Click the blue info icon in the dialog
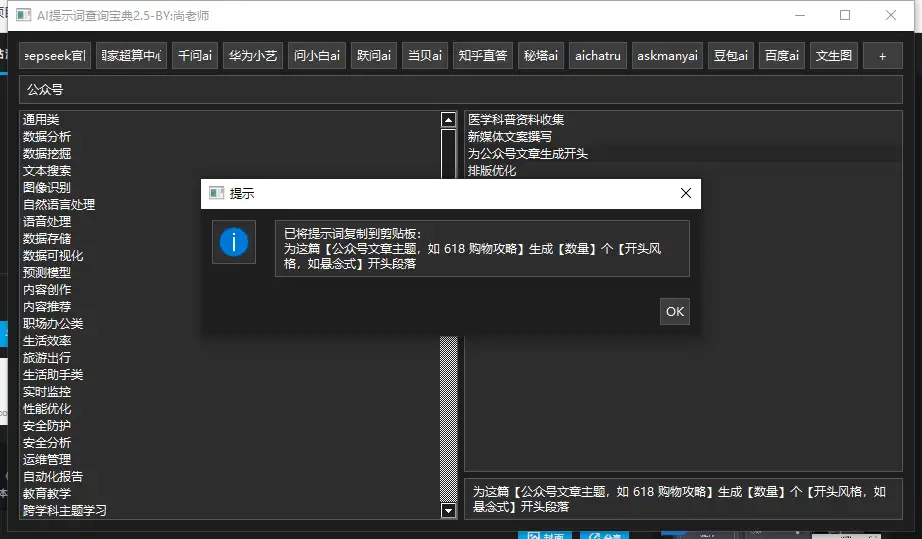Screen dimensions: 922x539 coord(233,242)
